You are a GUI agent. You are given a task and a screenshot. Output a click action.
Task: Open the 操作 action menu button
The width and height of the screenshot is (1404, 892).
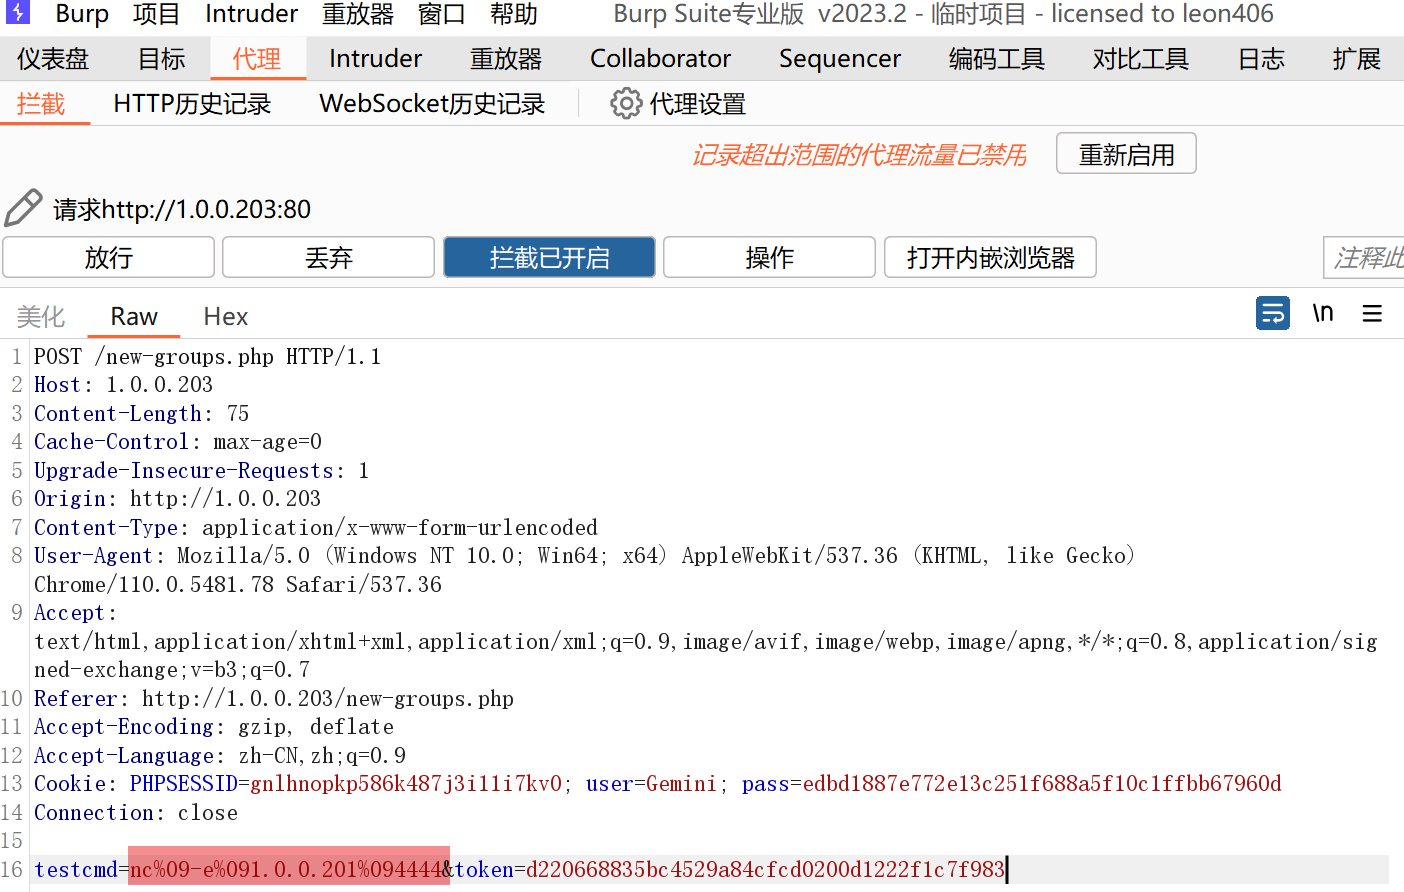769,257
